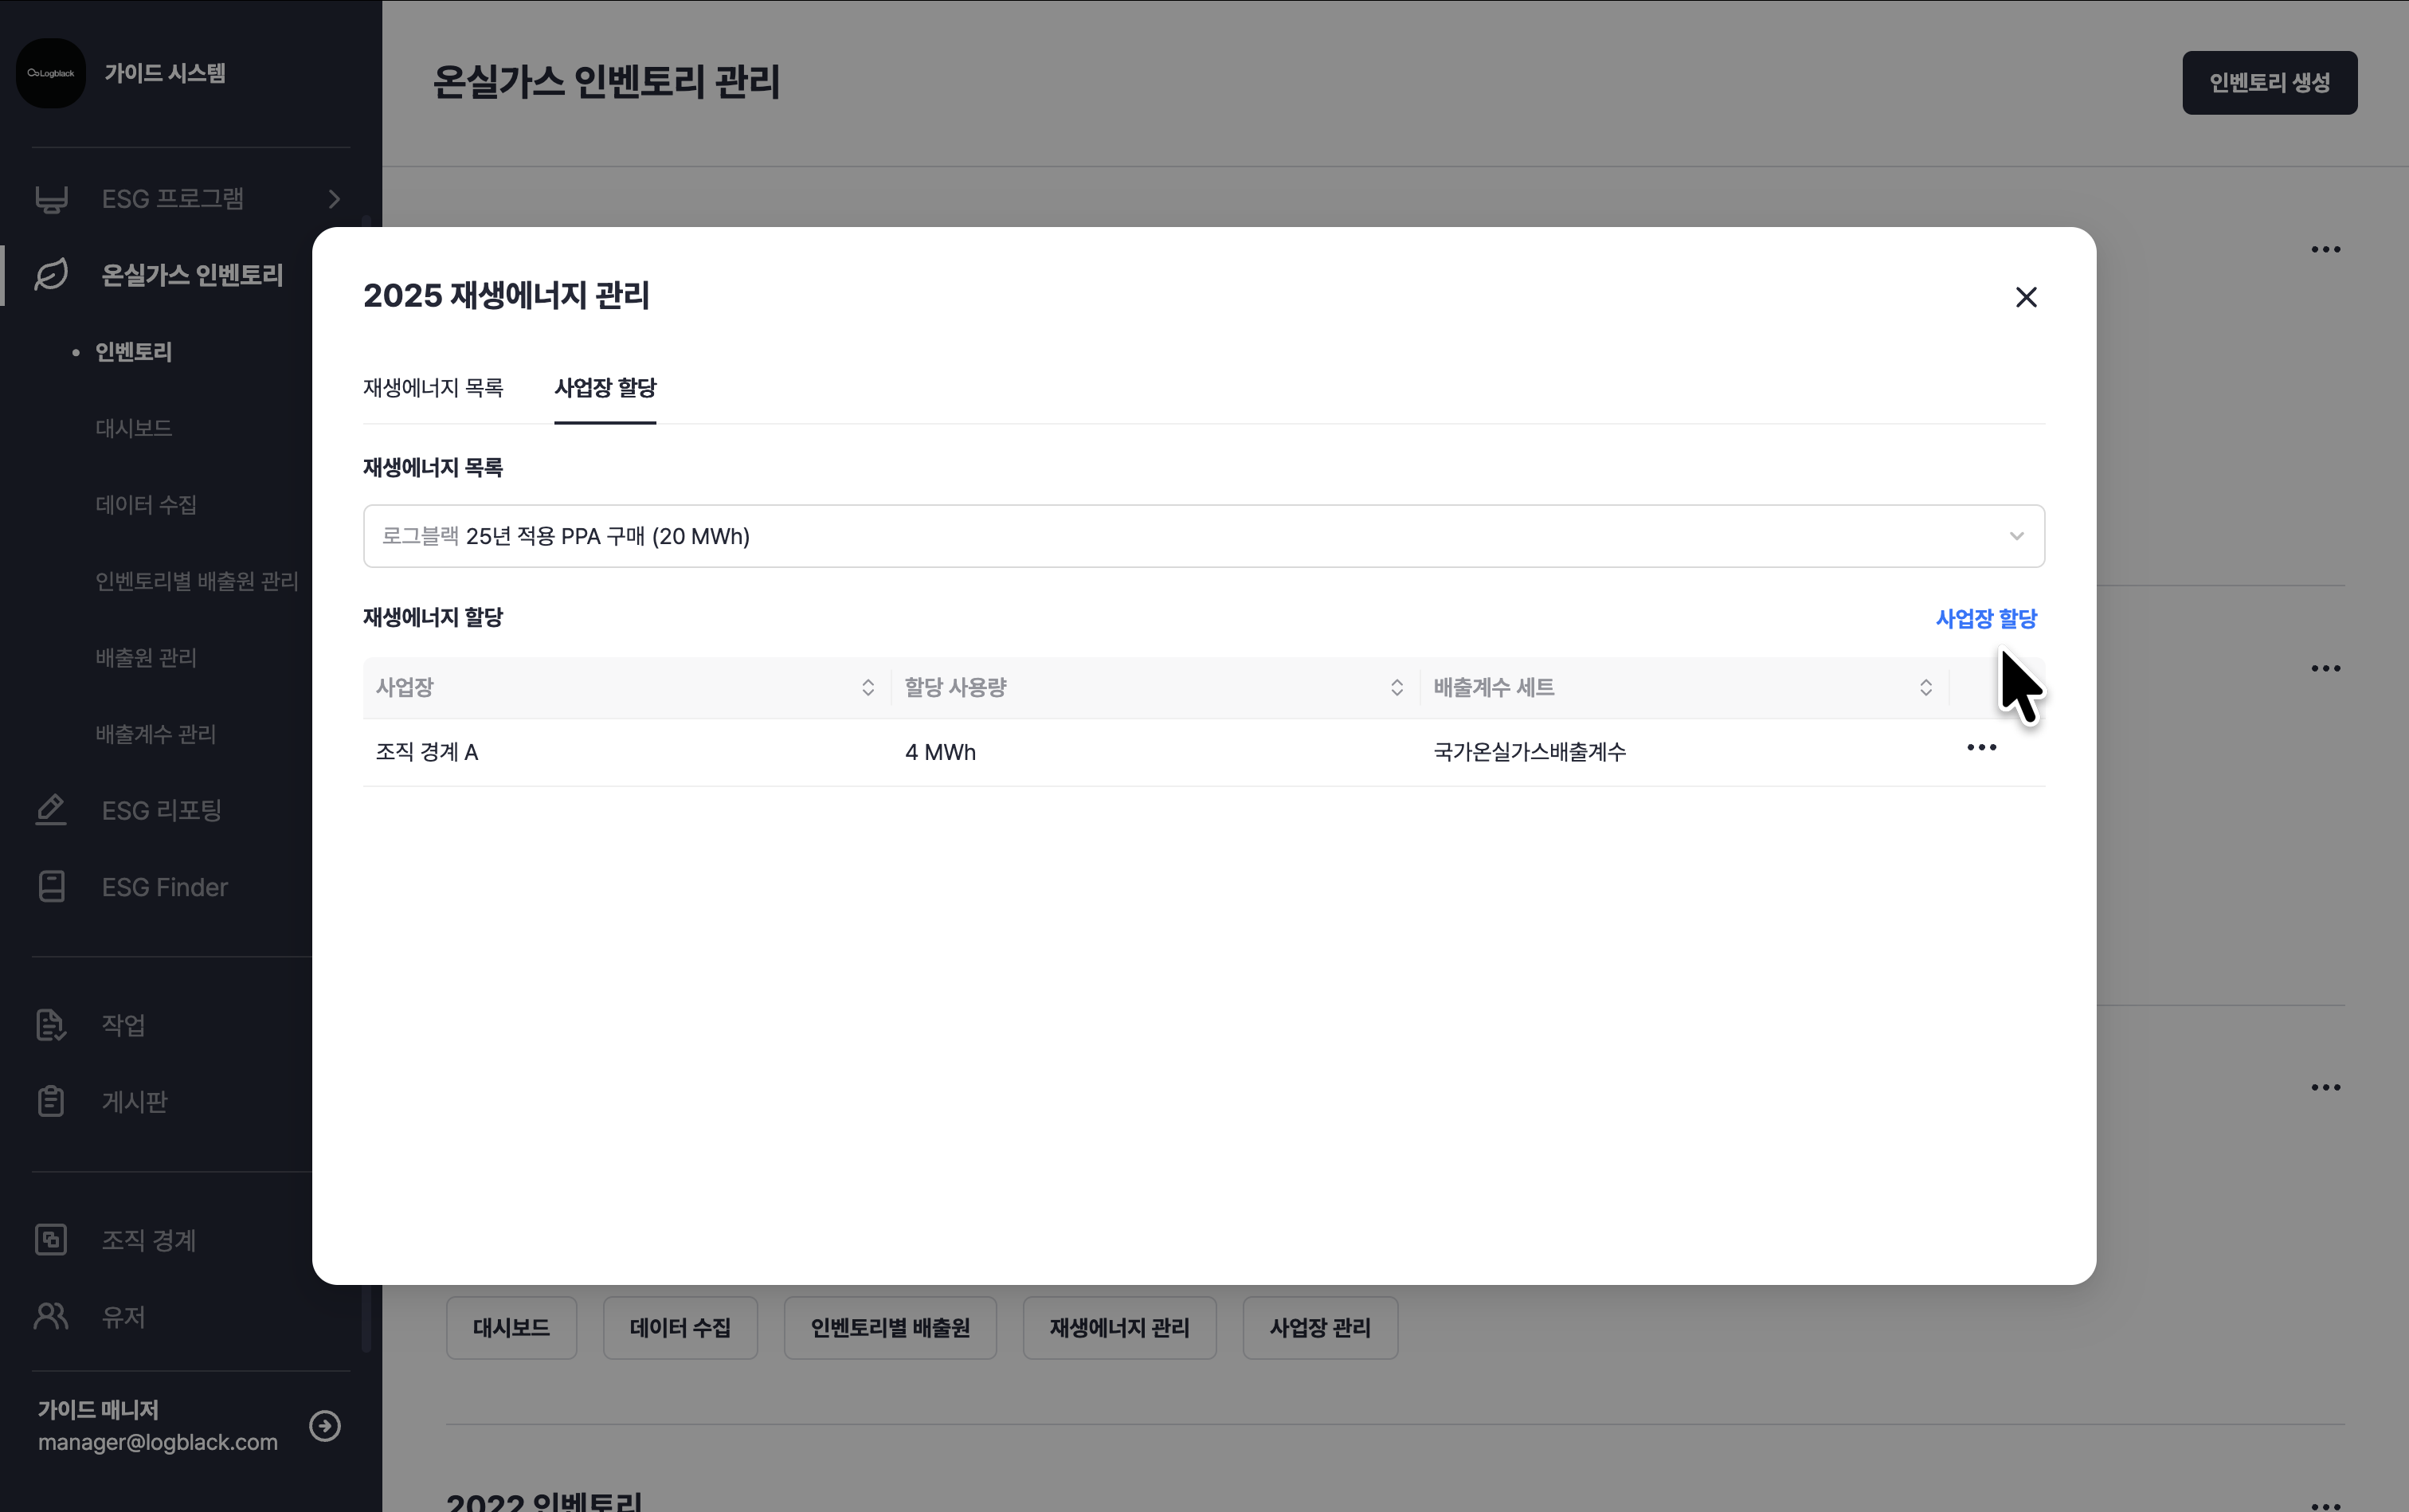Click the 온실가스 인벤토리 leaf icon
The image size is (2409, 1512).
pyautogui.click(x=51, y=275)
